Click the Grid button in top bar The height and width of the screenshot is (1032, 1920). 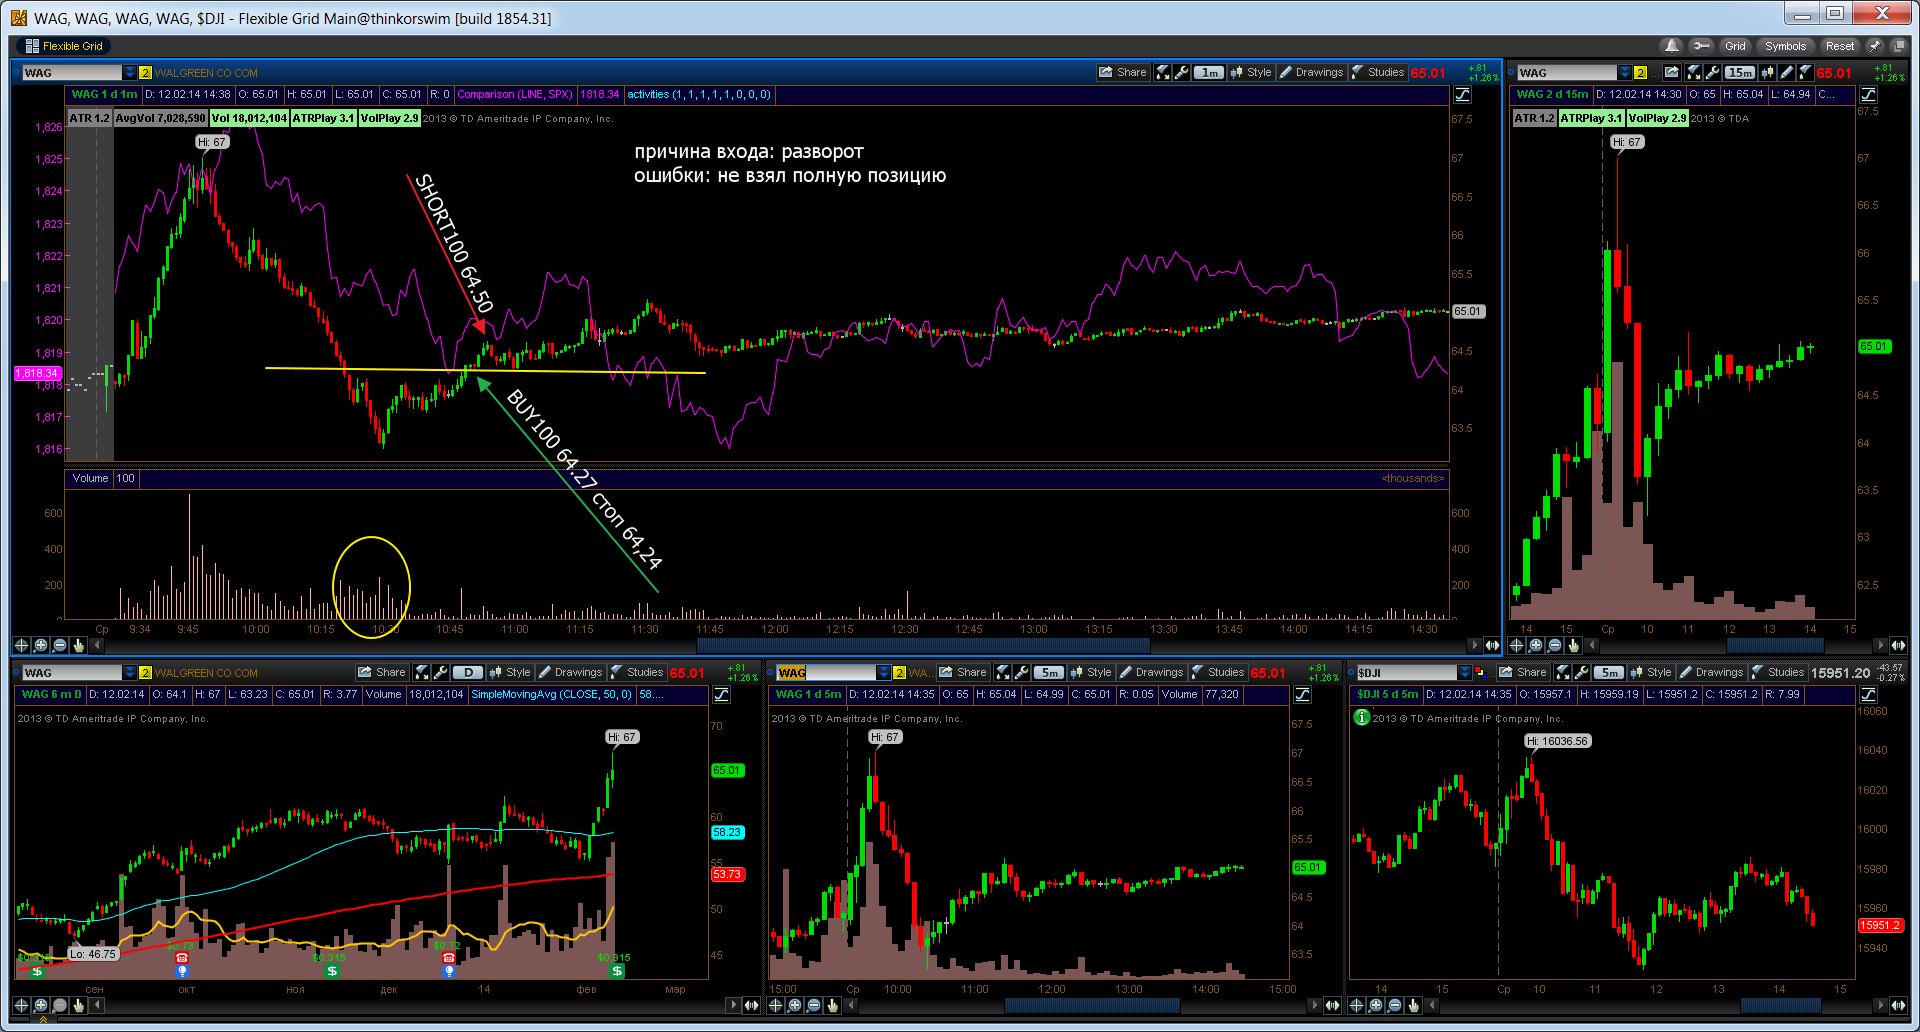(x=1735, y=46)
